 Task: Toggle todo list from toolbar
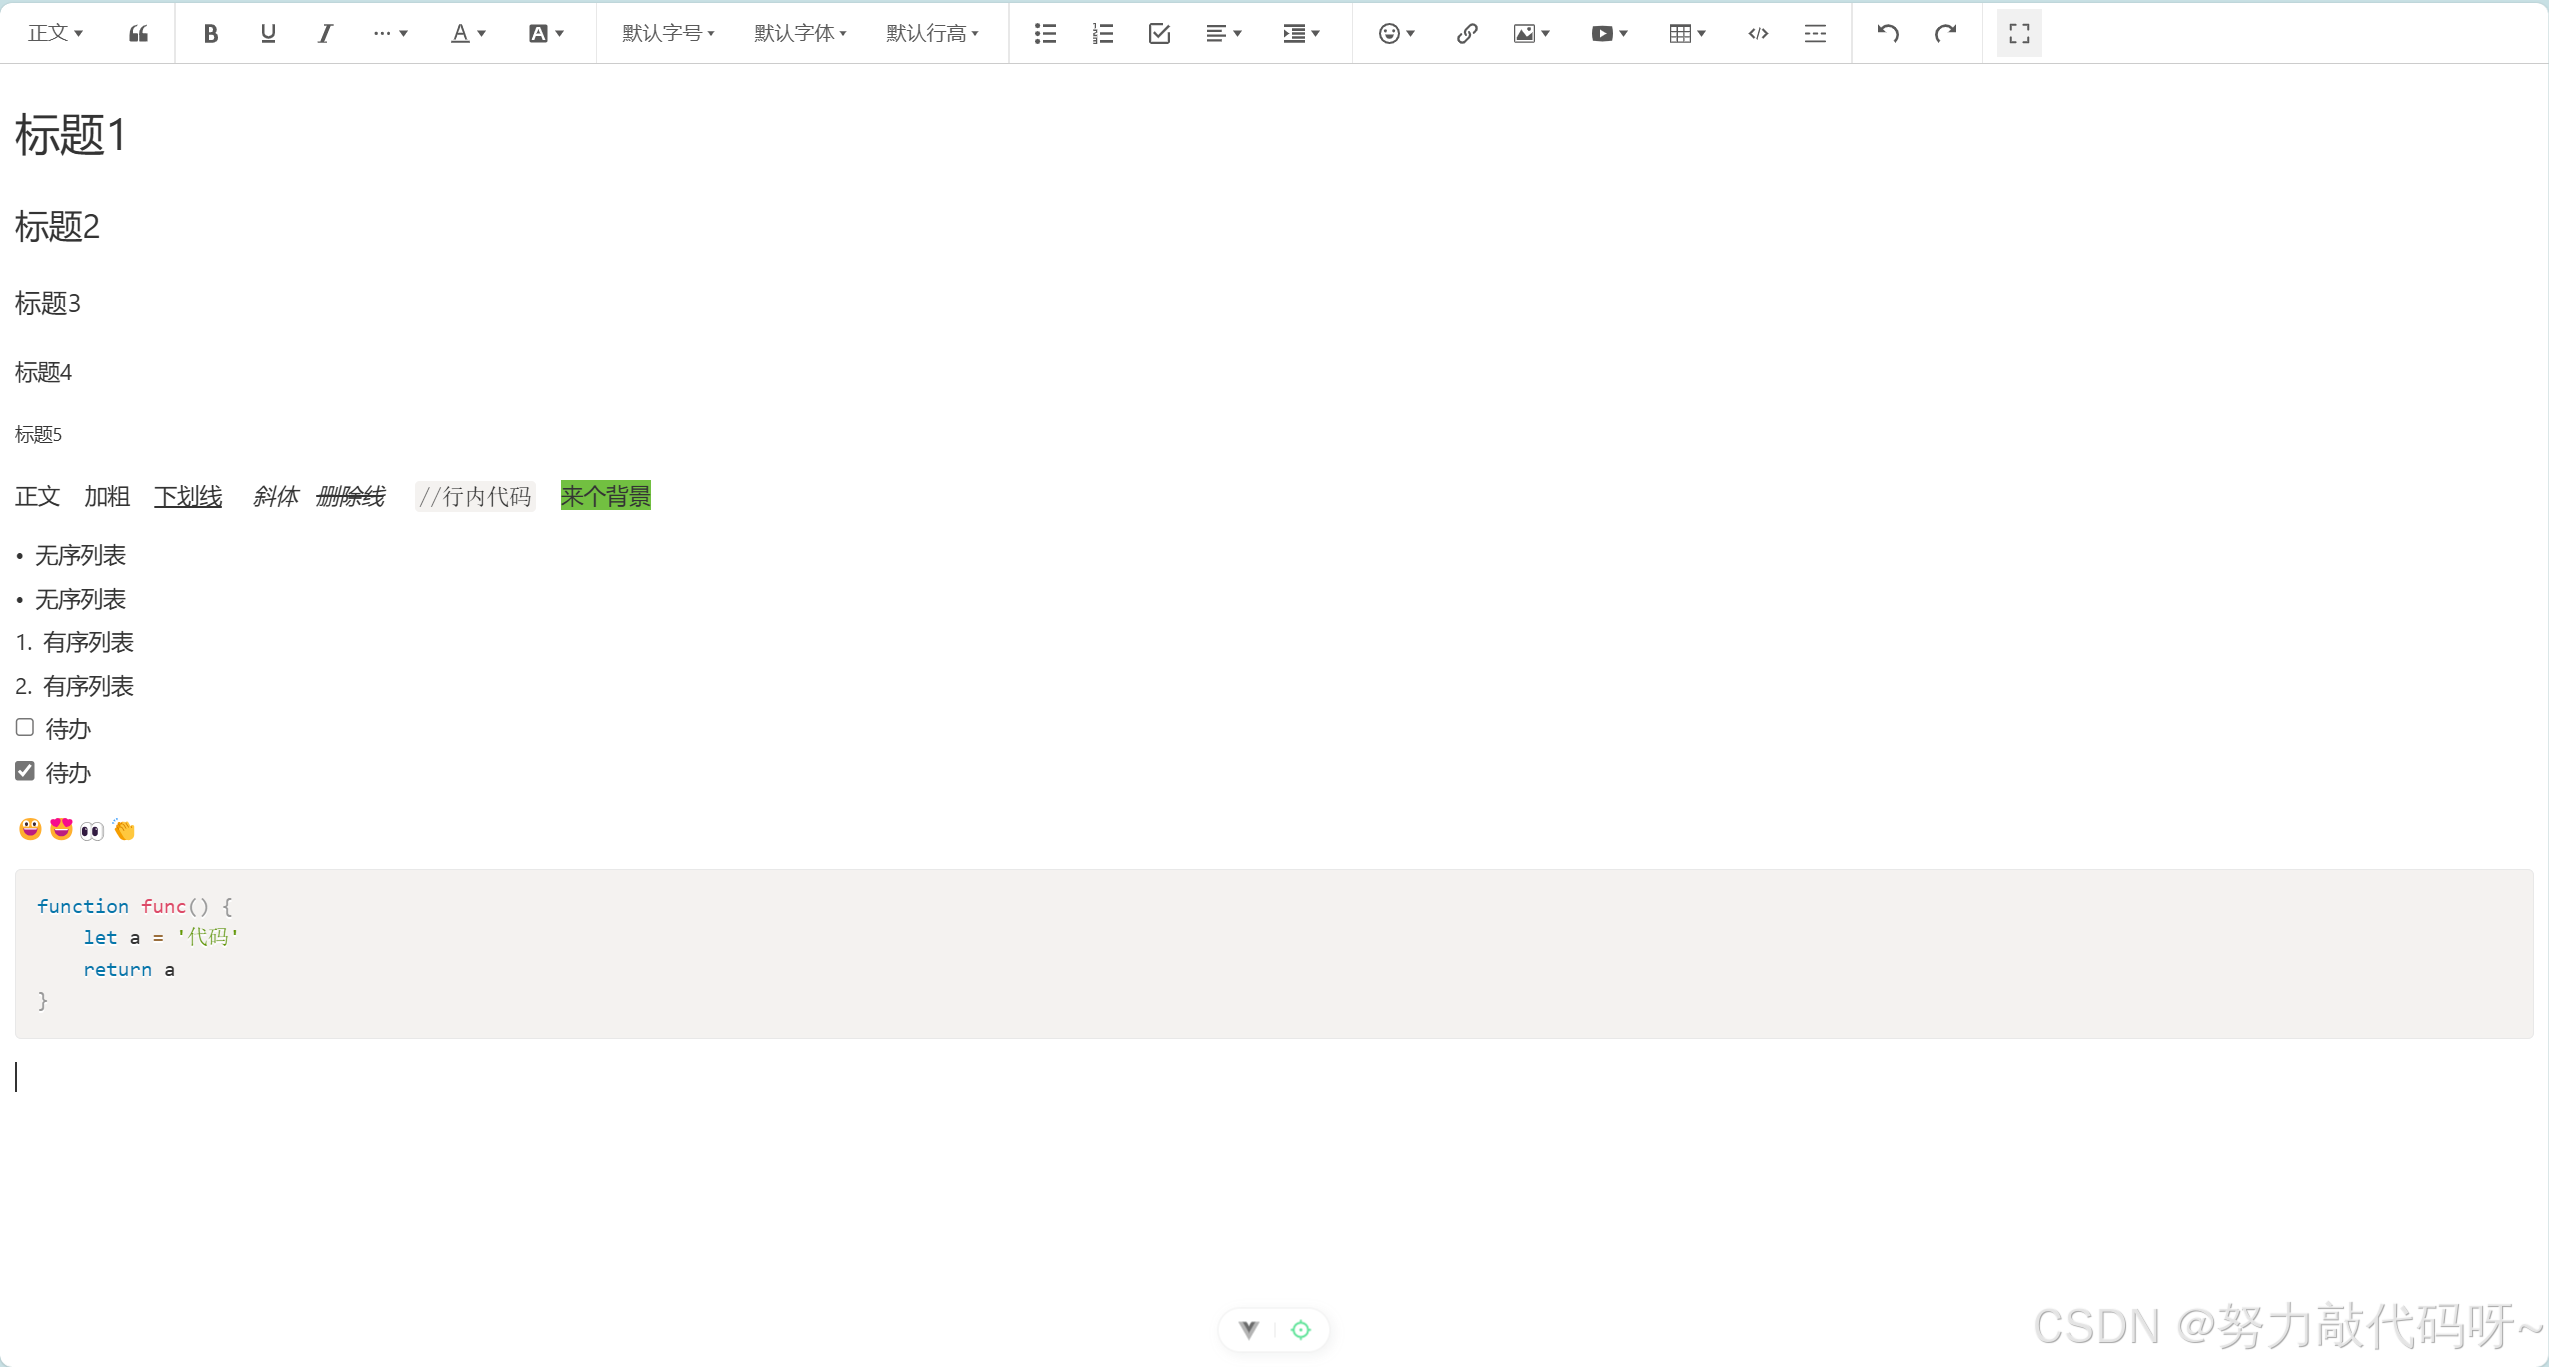coord(1159,34)
